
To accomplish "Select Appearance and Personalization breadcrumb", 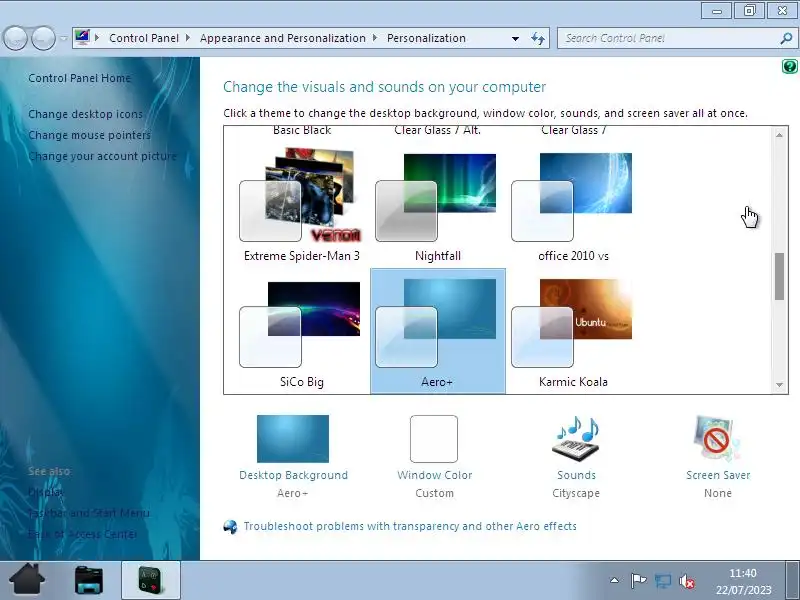I will tap(283, 38).
